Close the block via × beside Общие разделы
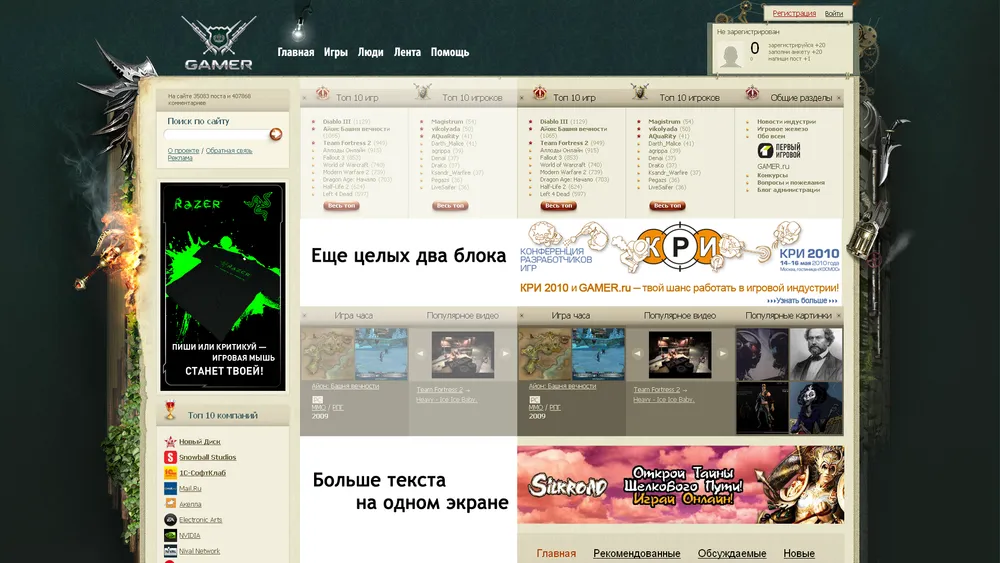Image resolution: width=1000 pixels, height=563 pixels. (839, 98)
